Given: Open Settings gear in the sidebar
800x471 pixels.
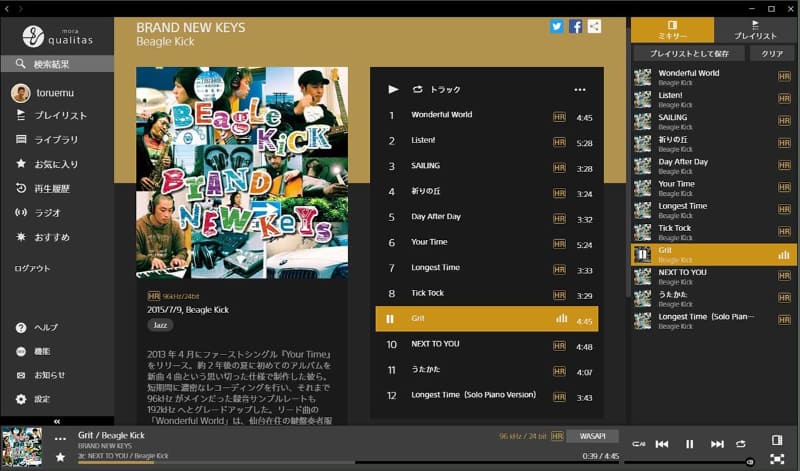Looking at the screenshot, I should coord(33,399).
